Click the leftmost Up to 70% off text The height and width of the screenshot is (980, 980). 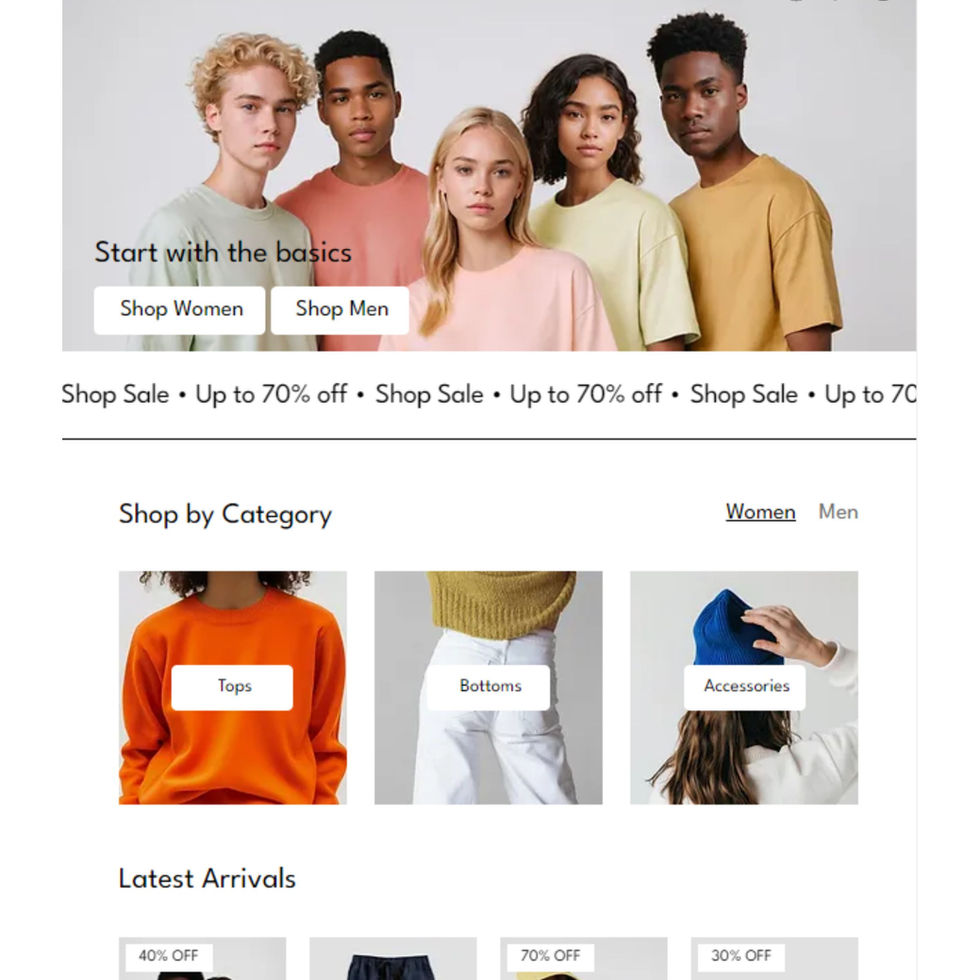coord(271,394)
